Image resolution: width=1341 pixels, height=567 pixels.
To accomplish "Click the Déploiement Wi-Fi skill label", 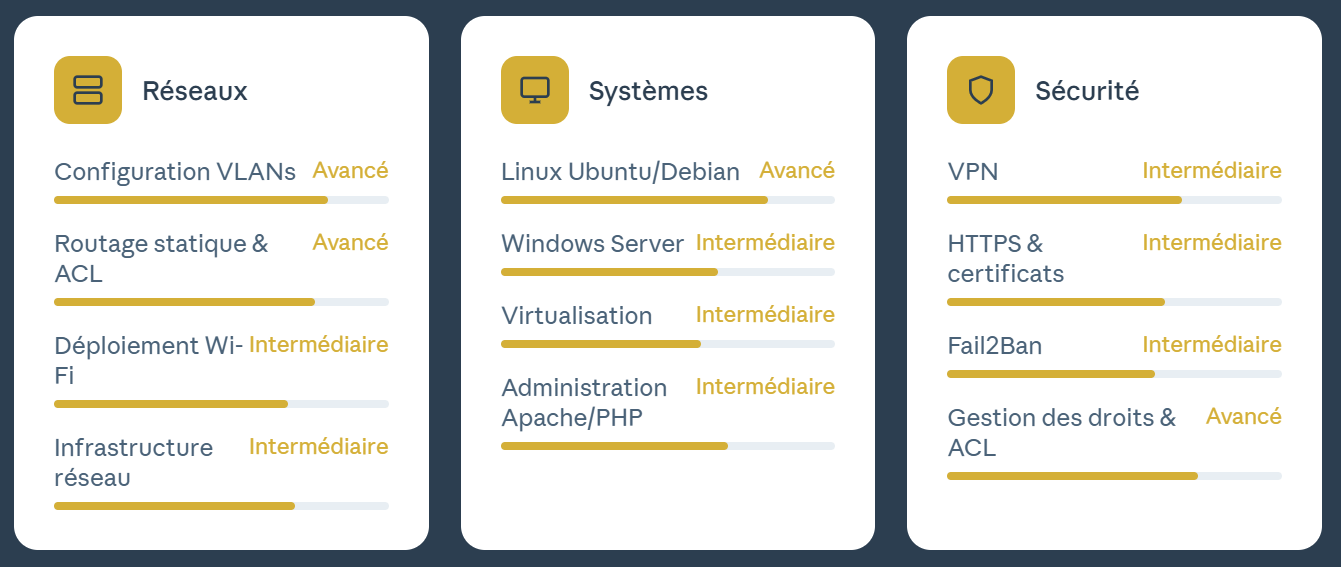I will (147, 360).
